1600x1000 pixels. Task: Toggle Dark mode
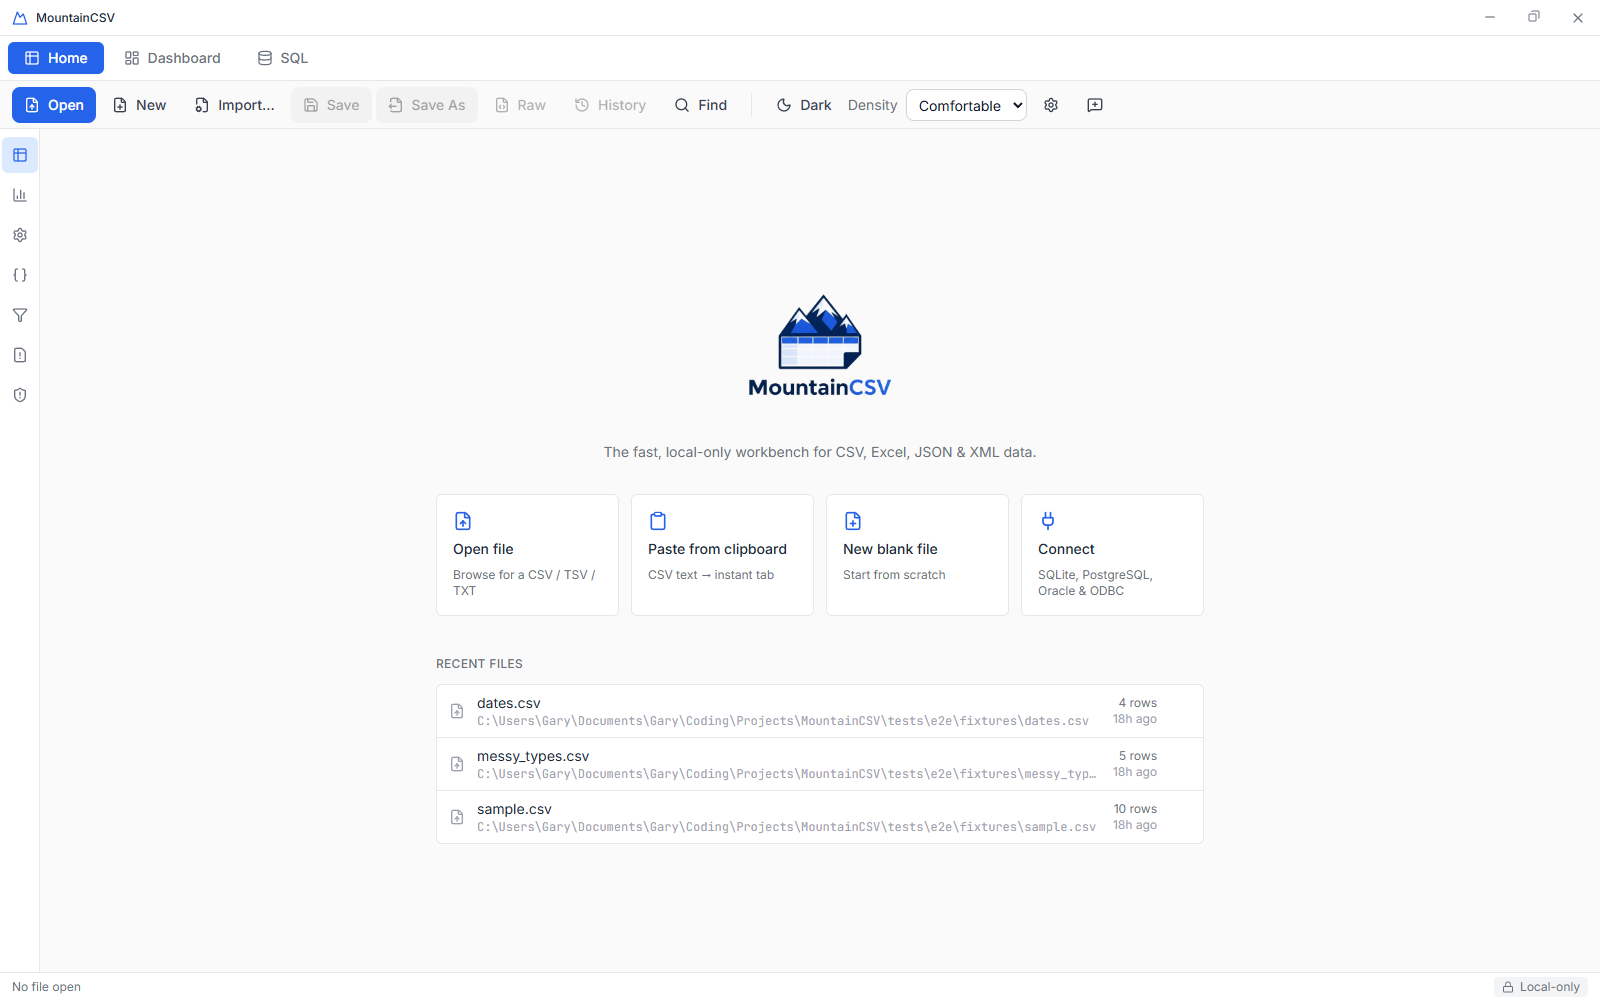pos(804,105)
